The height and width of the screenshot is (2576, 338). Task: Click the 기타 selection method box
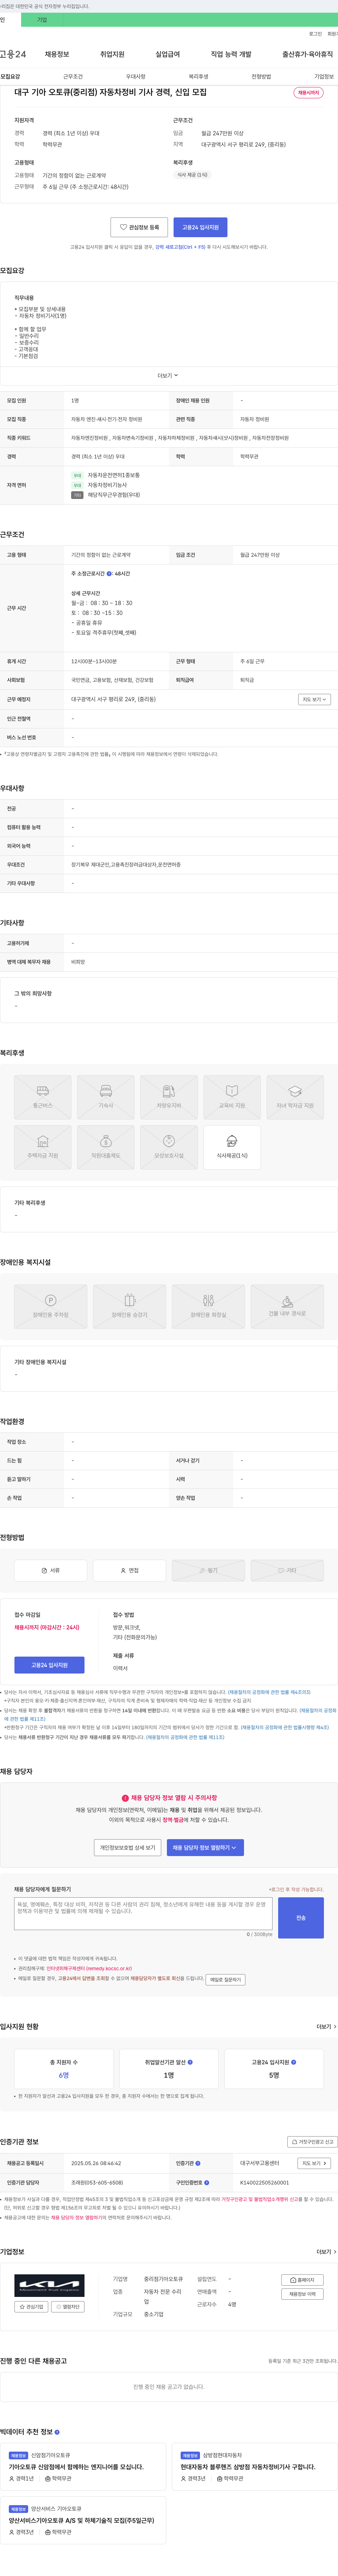287,1570
